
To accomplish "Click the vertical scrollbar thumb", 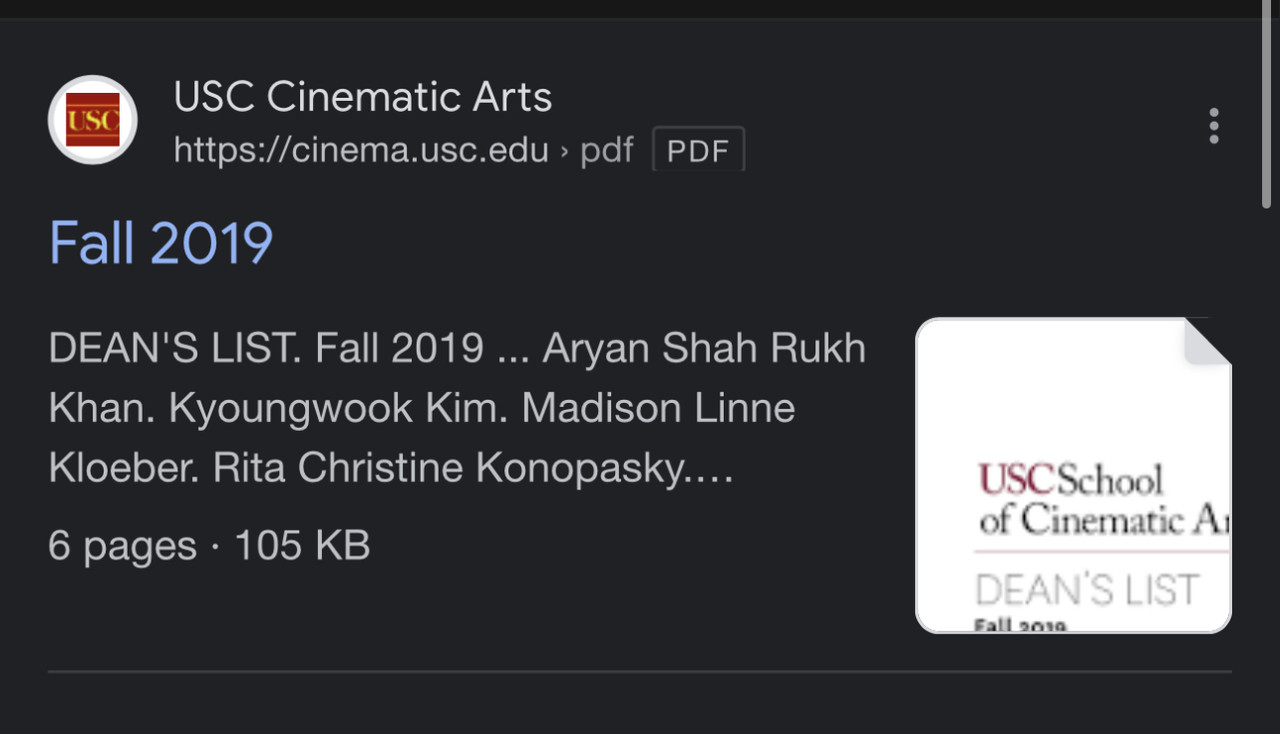I will point(1268,105).
